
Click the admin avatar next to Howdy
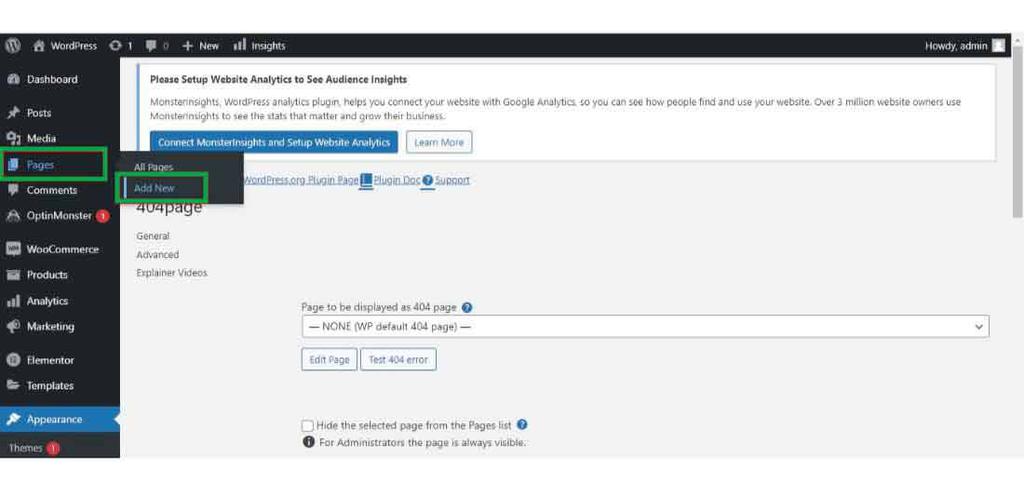pos(998,46)
